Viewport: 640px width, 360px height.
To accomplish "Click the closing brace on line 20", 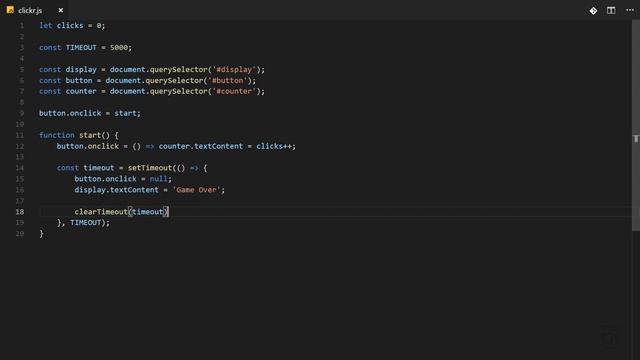I will (x=41, y=233).
